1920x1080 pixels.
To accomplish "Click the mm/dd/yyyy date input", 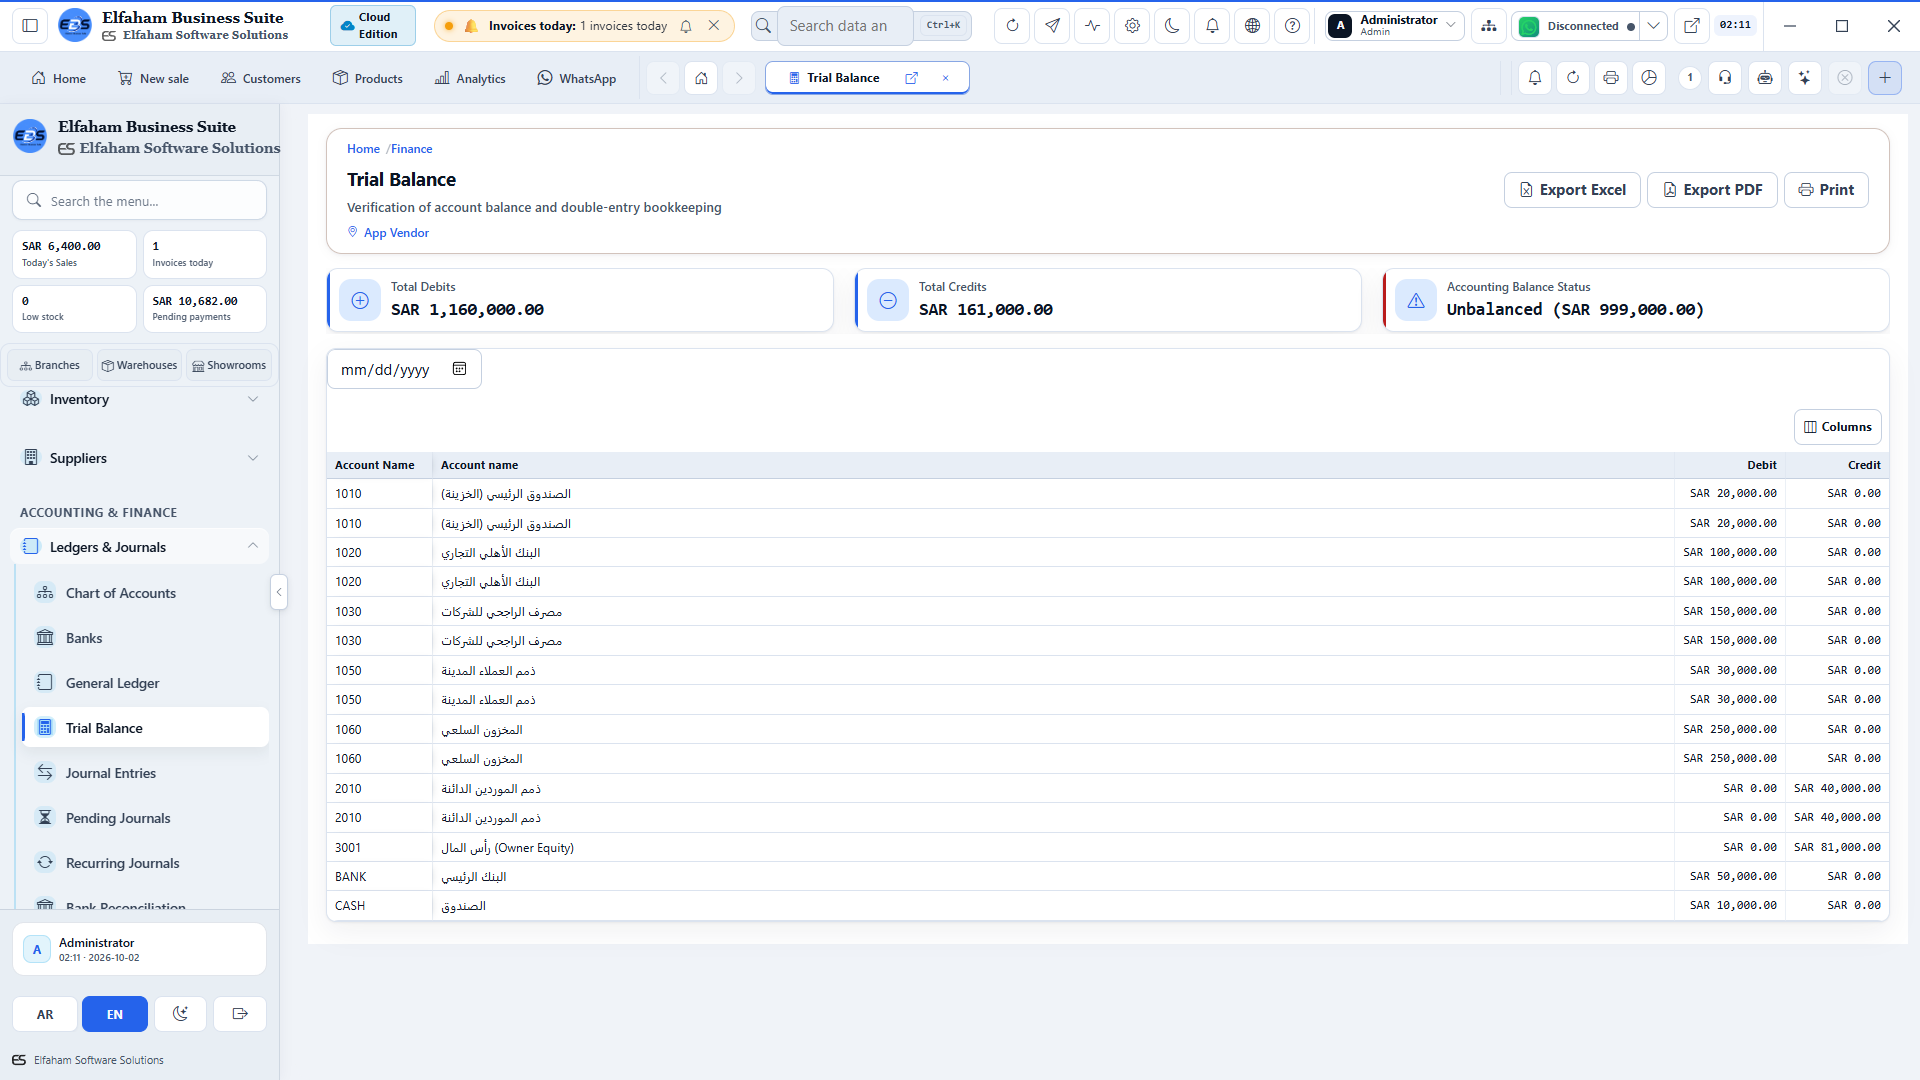I will click(x=404, y=369).
